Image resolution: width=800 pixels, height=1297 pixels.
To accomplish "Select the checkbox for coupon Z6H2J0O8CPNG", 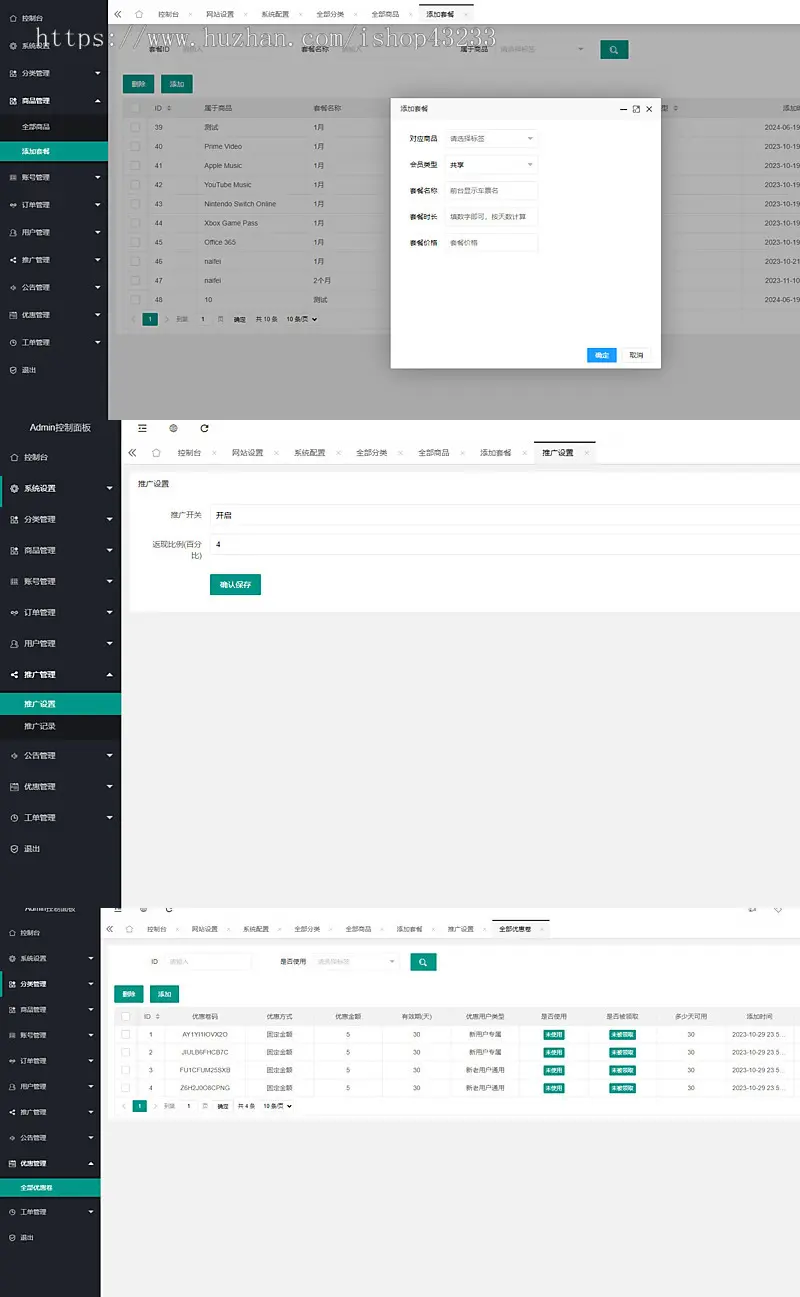I will tap(126, 1087).
